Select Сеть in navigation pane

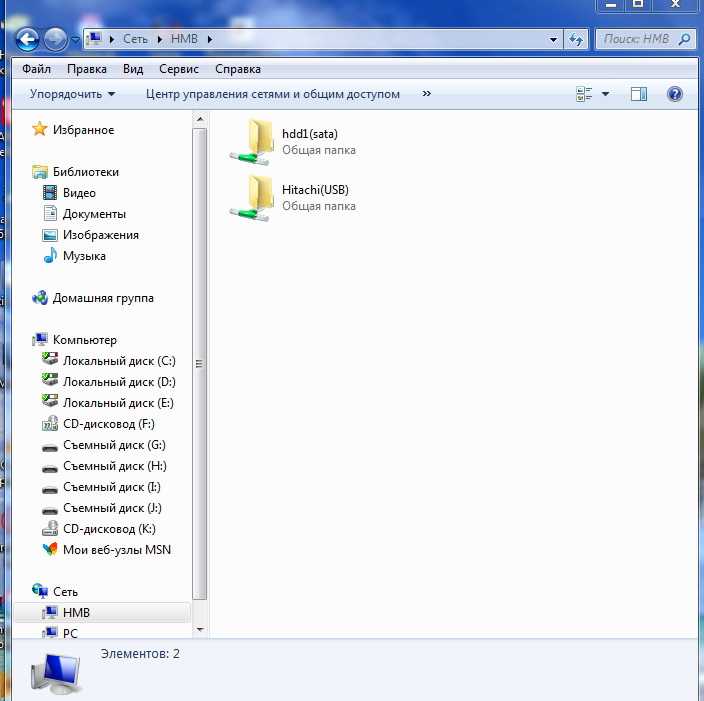point(66,592)
